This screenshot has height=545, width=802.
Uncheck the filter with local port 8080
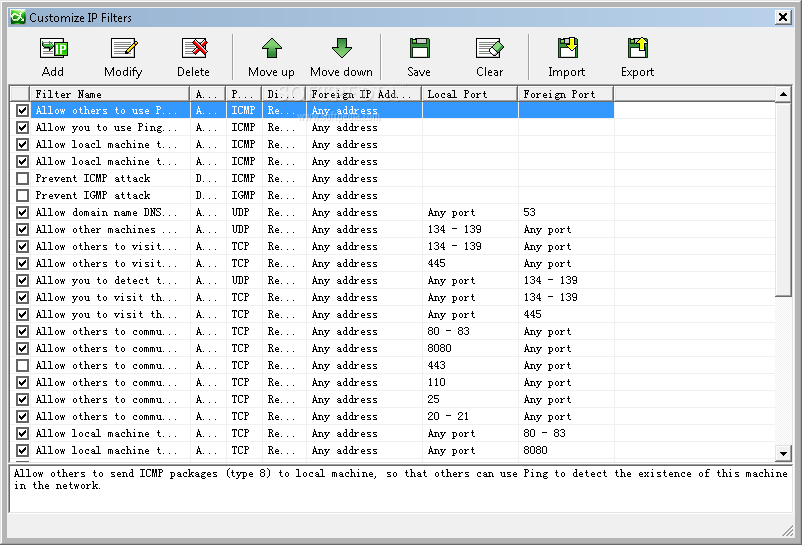pyautogui.click(x=22, y=349)
